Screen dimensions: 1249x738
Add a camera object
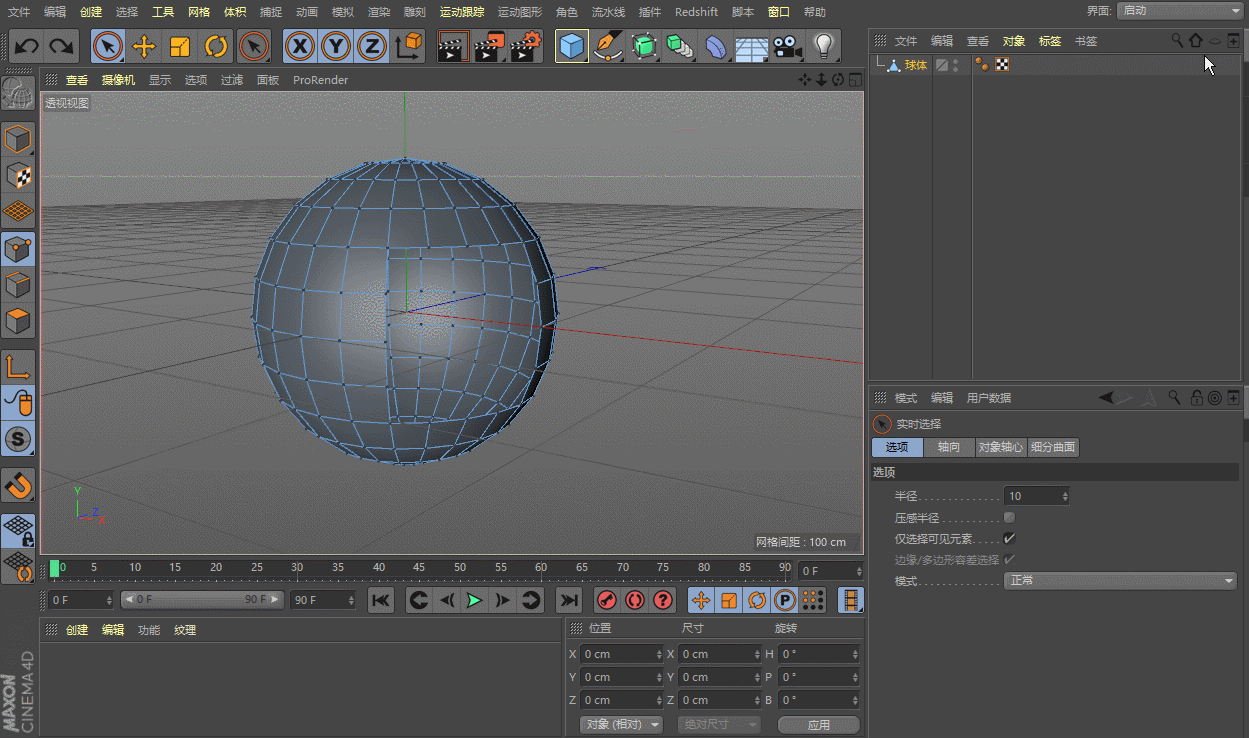coord(788,47)
